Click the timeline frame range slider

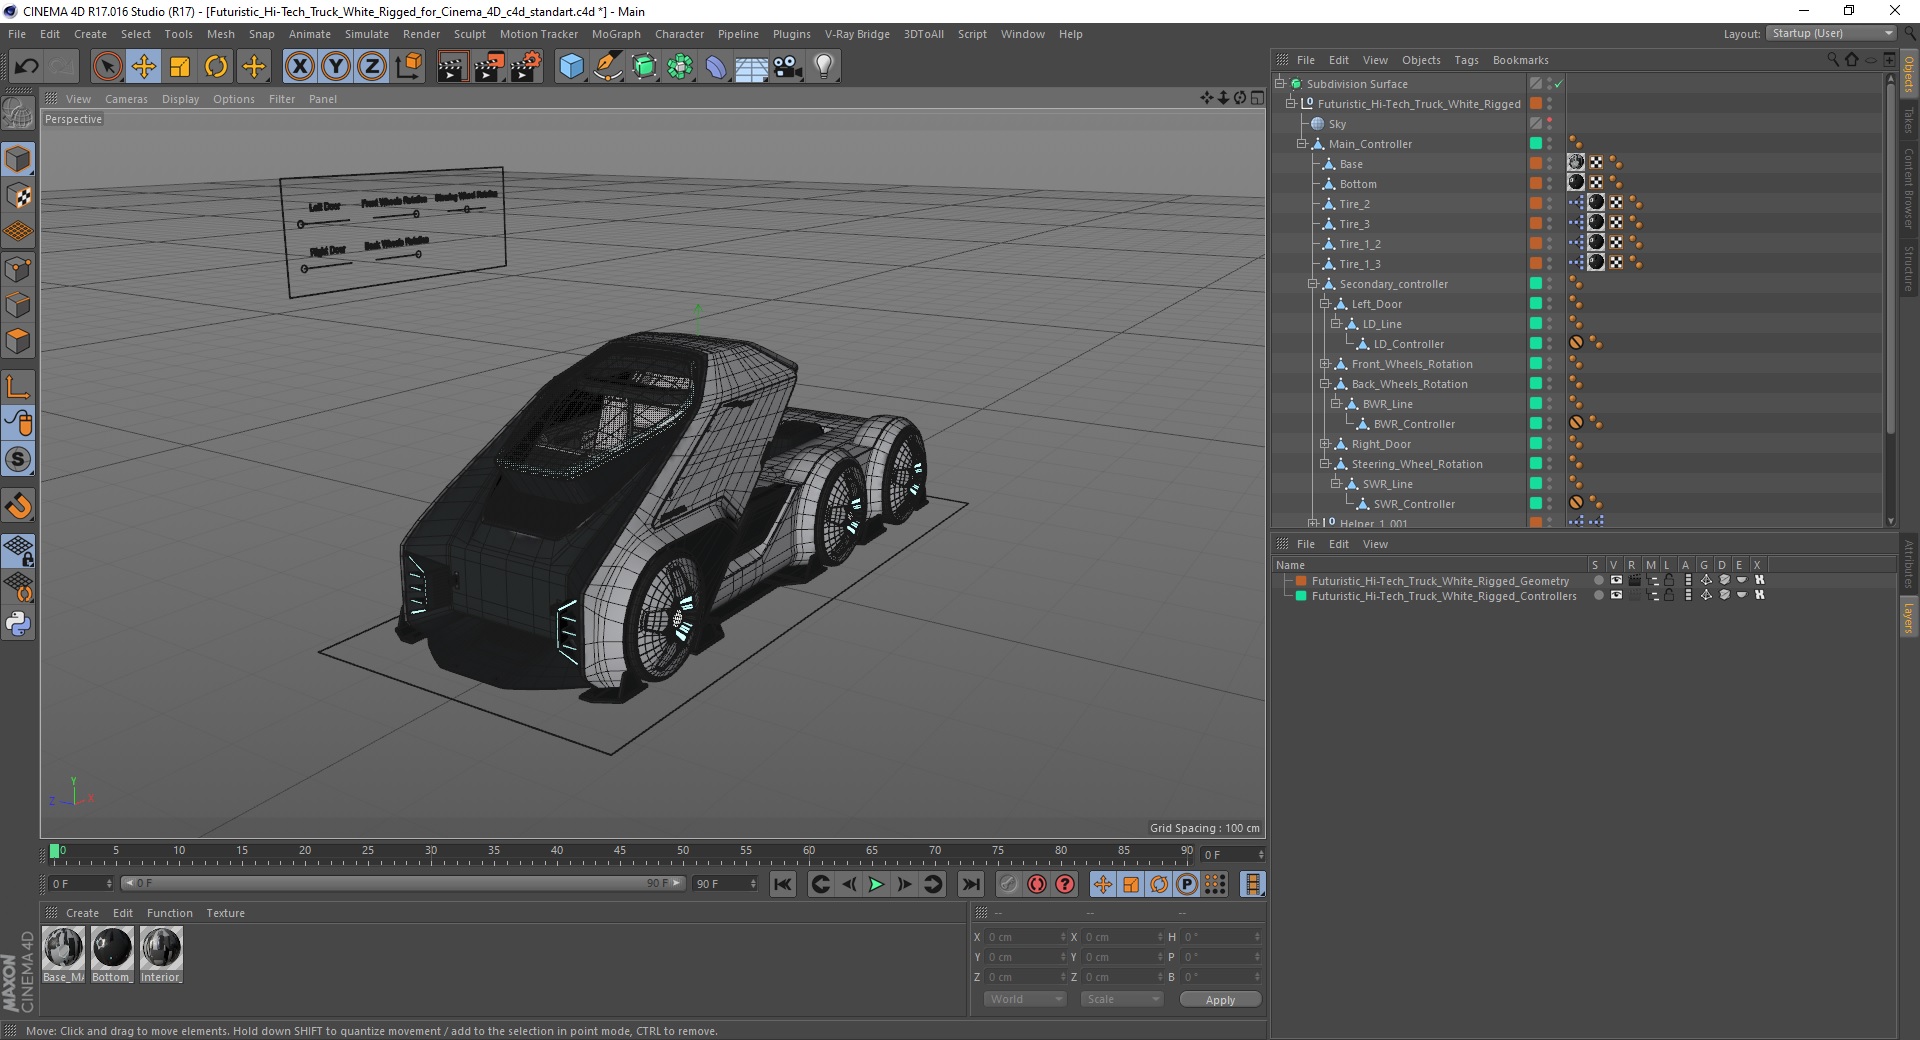(x=403, y=883)
